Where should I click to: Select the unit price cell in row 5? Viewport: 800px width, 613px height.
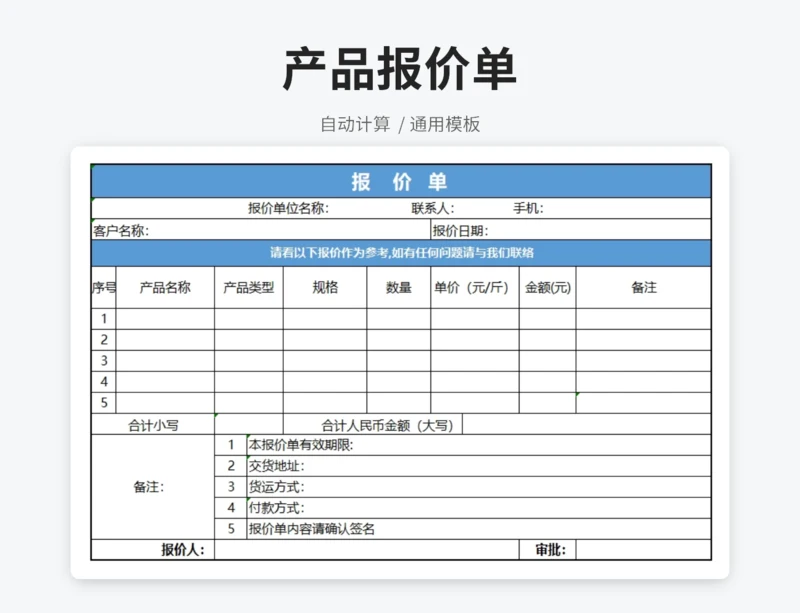click(x=475, y=403)
